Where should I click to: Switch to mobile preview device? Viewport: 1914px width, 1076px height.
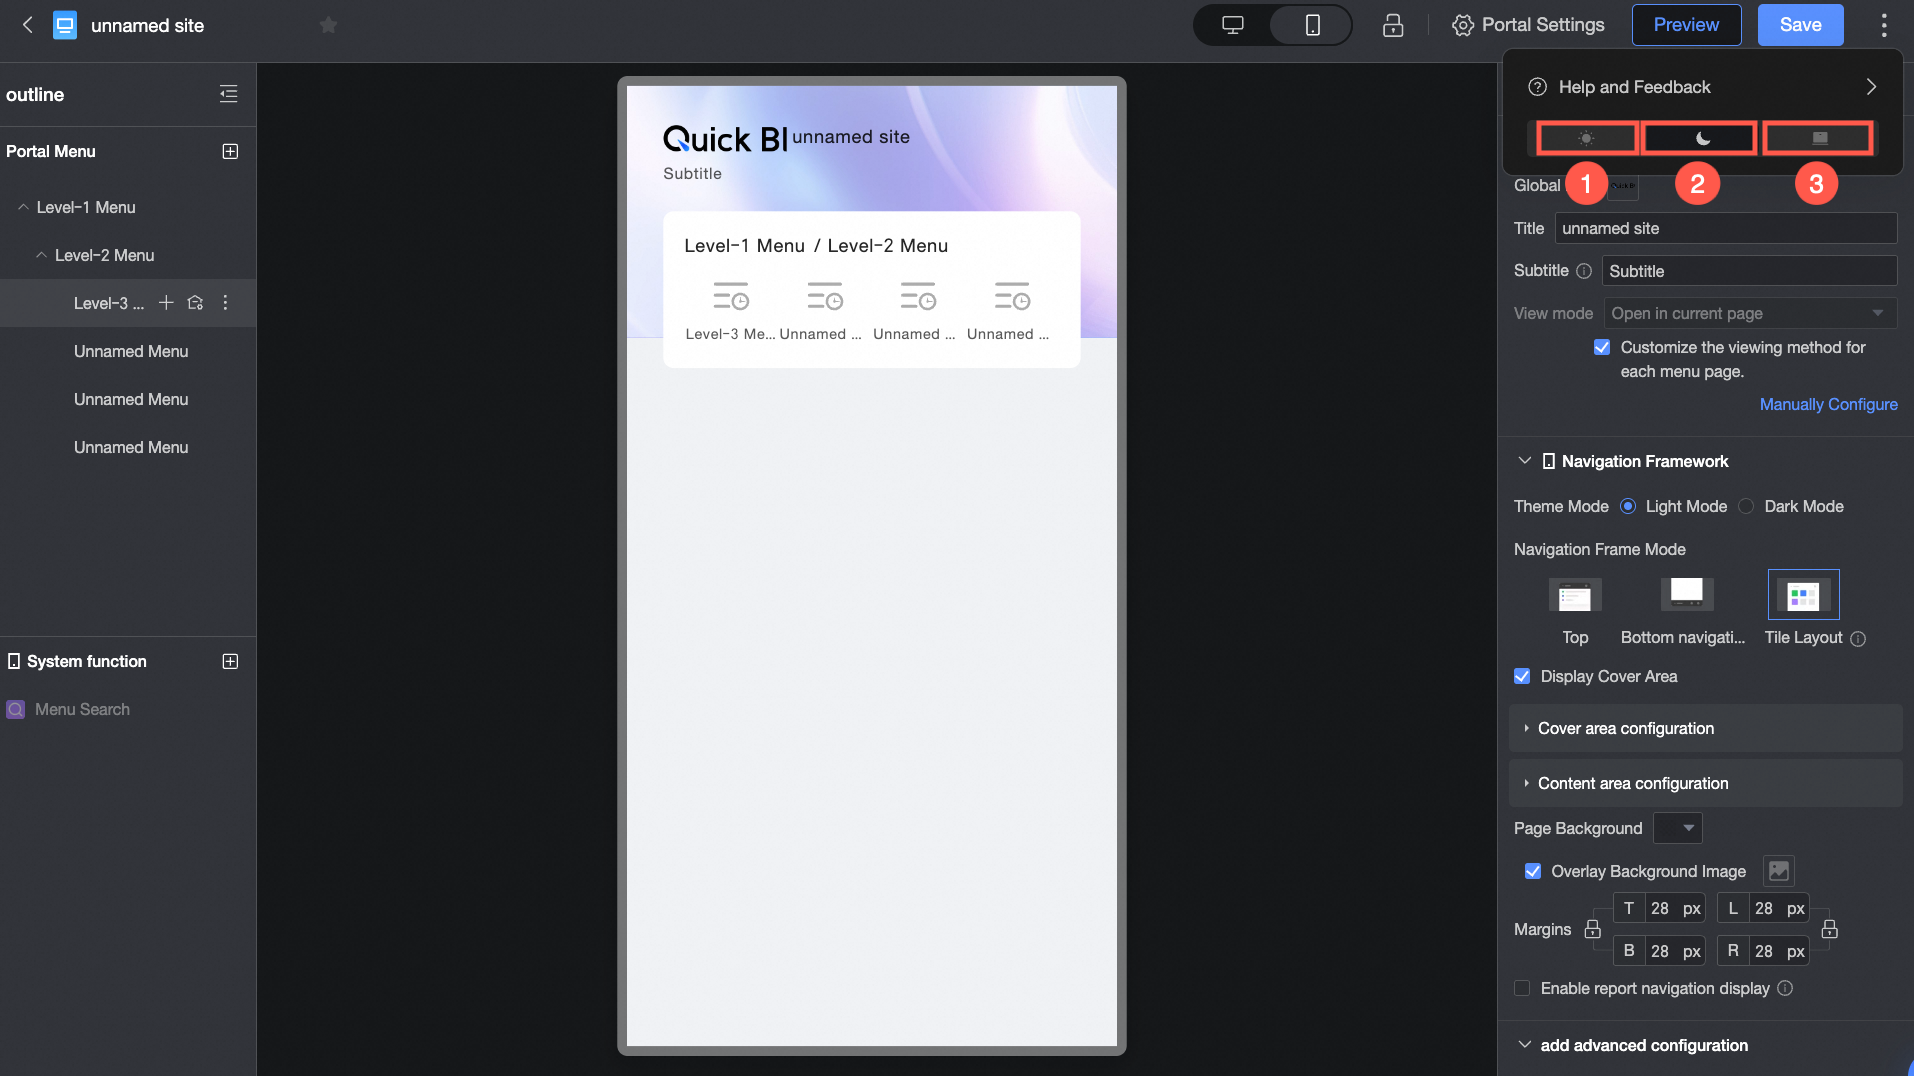(x=1312, y=25)
